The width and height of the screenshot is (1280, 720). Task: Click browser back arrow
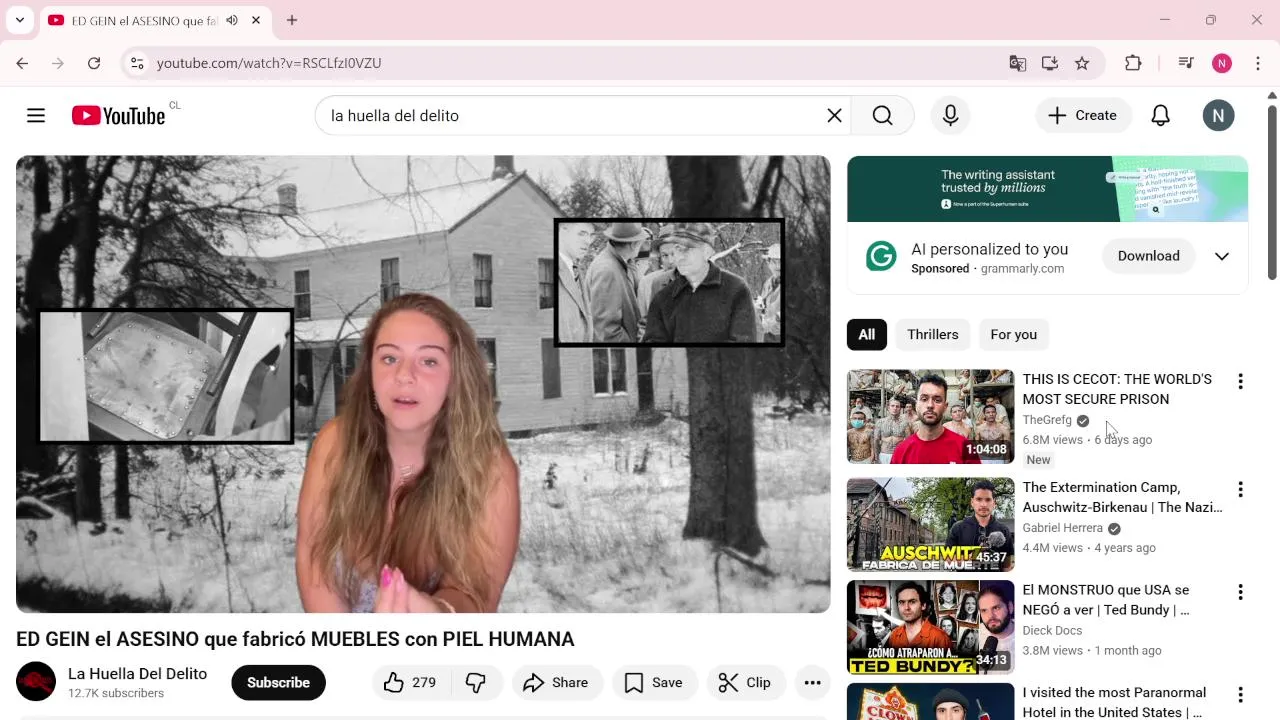click(x=22, y=63)
